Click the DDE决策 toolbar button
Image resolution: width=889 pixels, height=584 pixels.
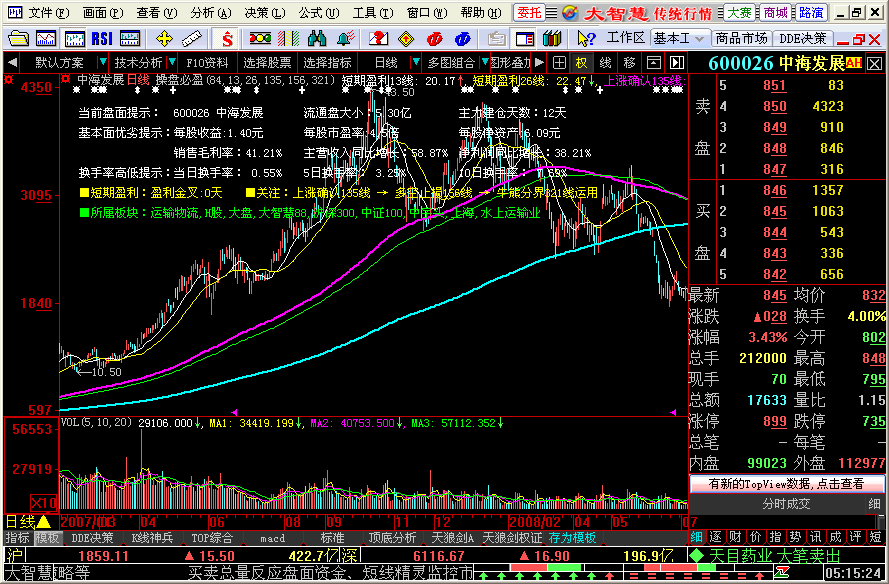(x=803, y=39)
